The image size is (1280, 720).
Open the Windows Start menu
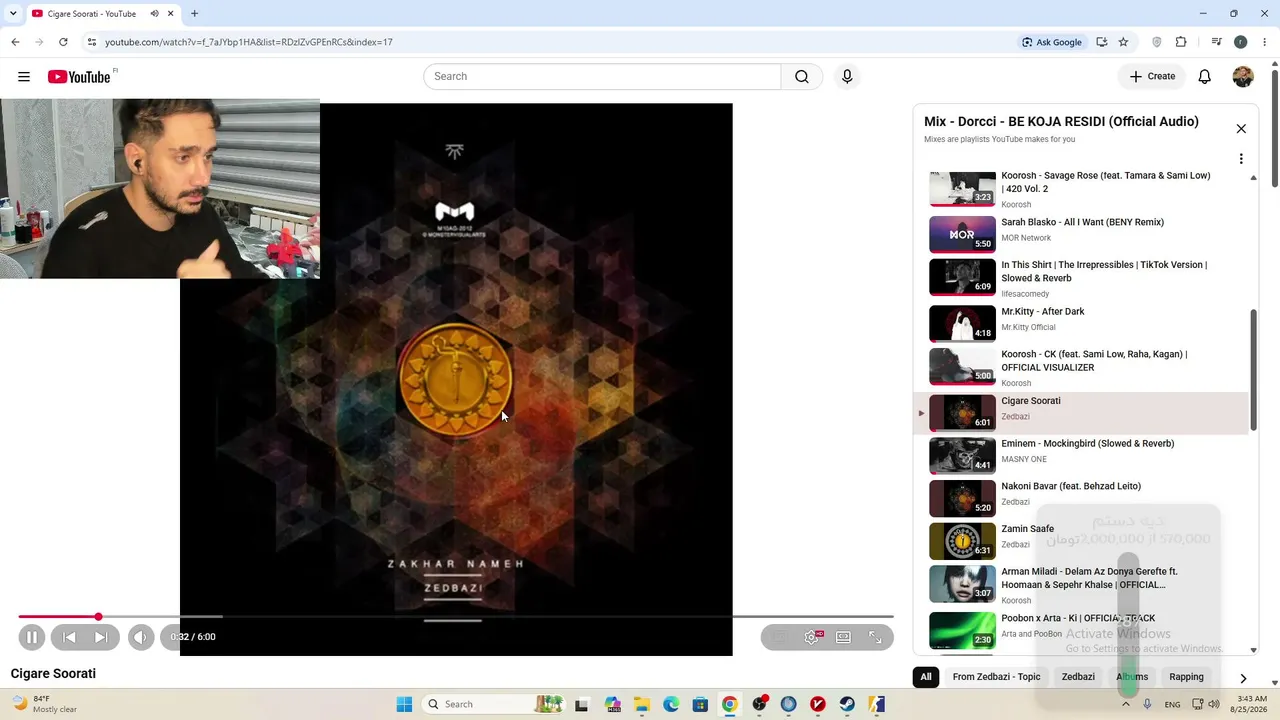tap(404, 704)
